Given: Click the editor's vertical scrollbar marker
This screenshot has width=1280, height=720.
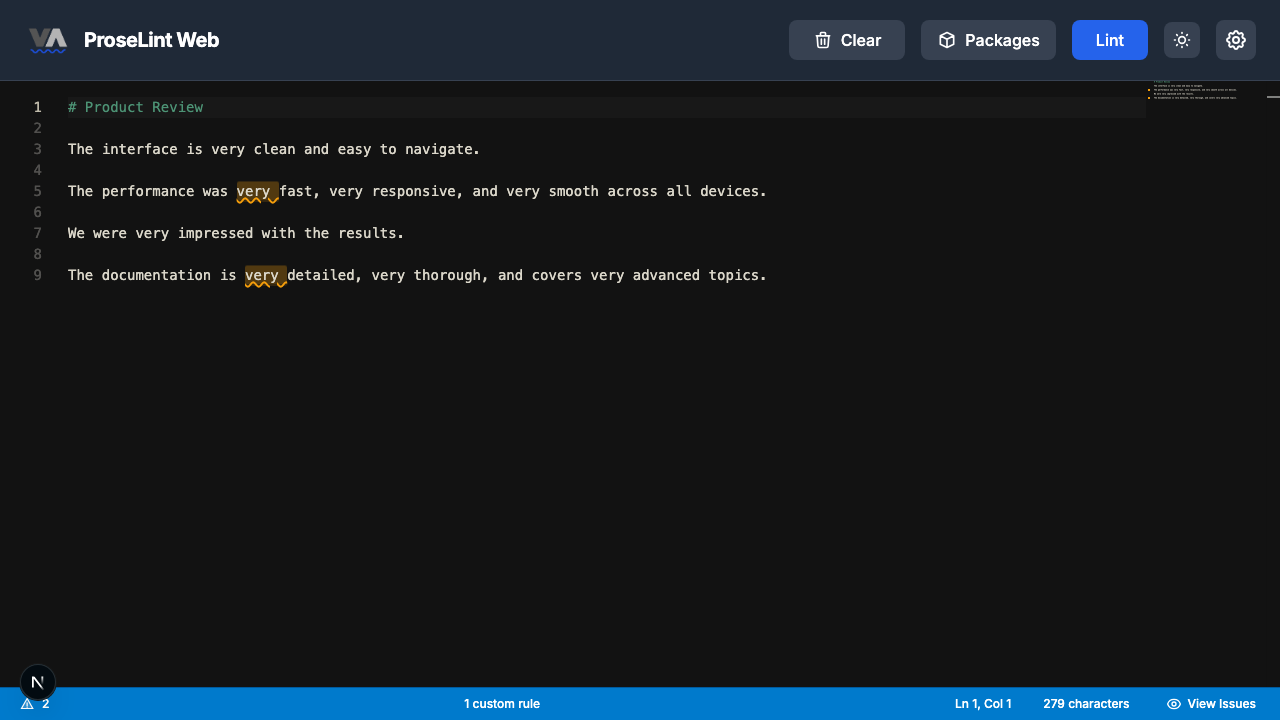Looking at the screenshot, I should click(x=1273, y=97).
